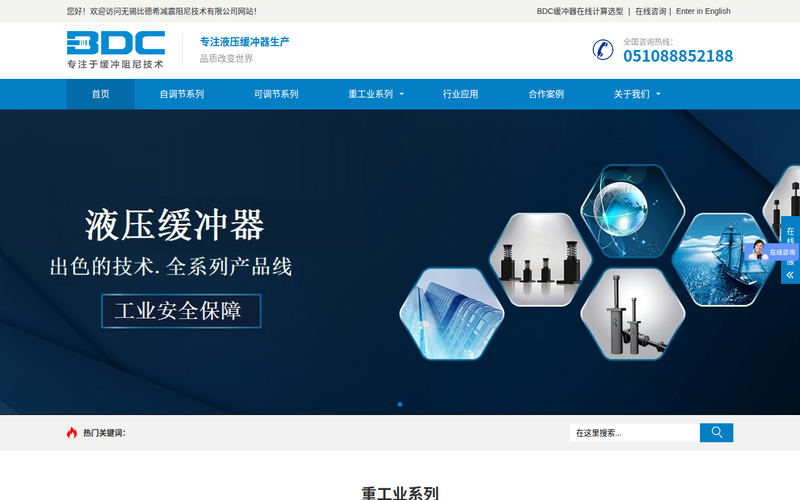Image resolution: width=800 pixels, height=500 pixels.
Task: Click the magnifier search button
Action: pos(716,433)
